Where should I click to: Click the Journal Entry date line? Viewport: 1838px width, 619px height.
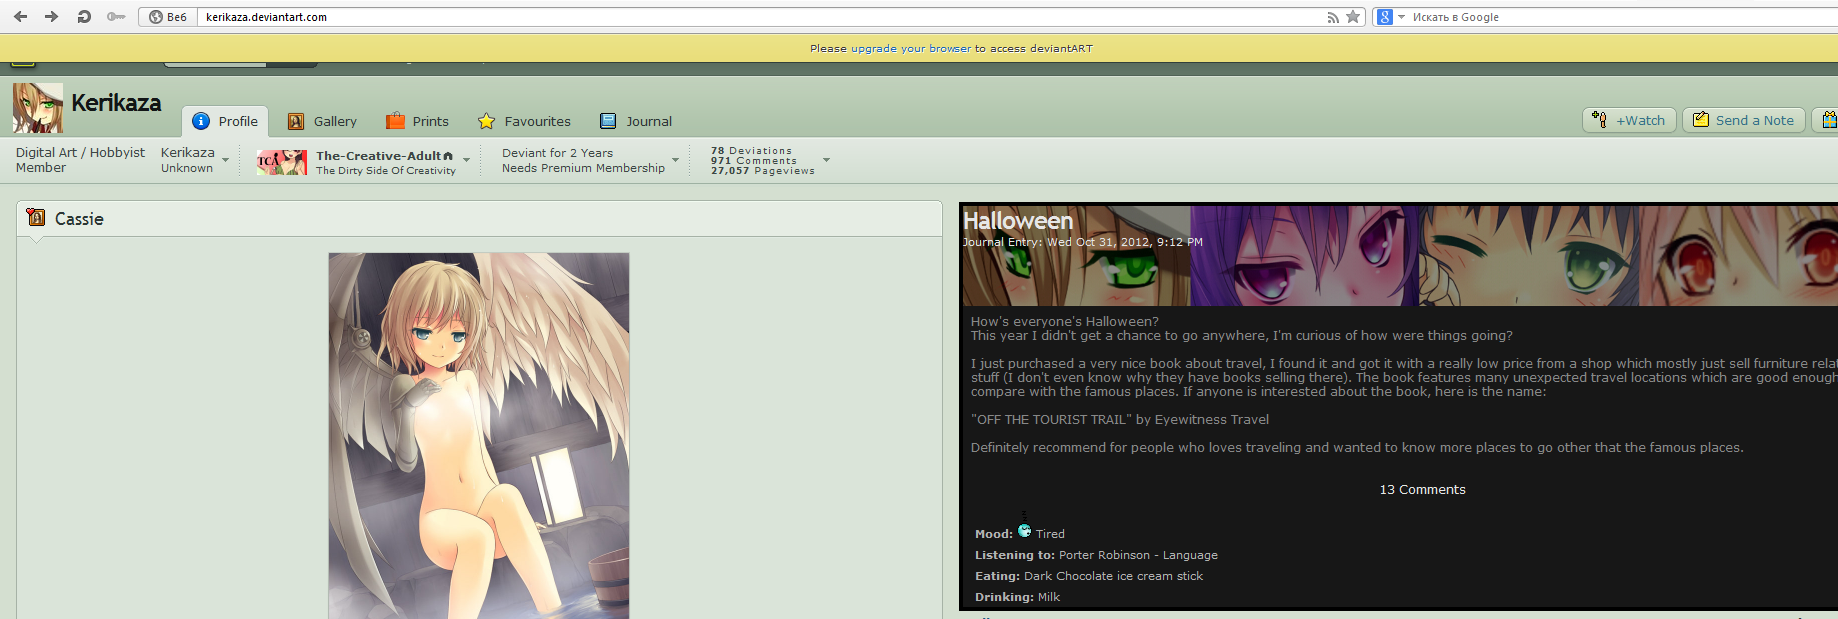coord(1083,242)
